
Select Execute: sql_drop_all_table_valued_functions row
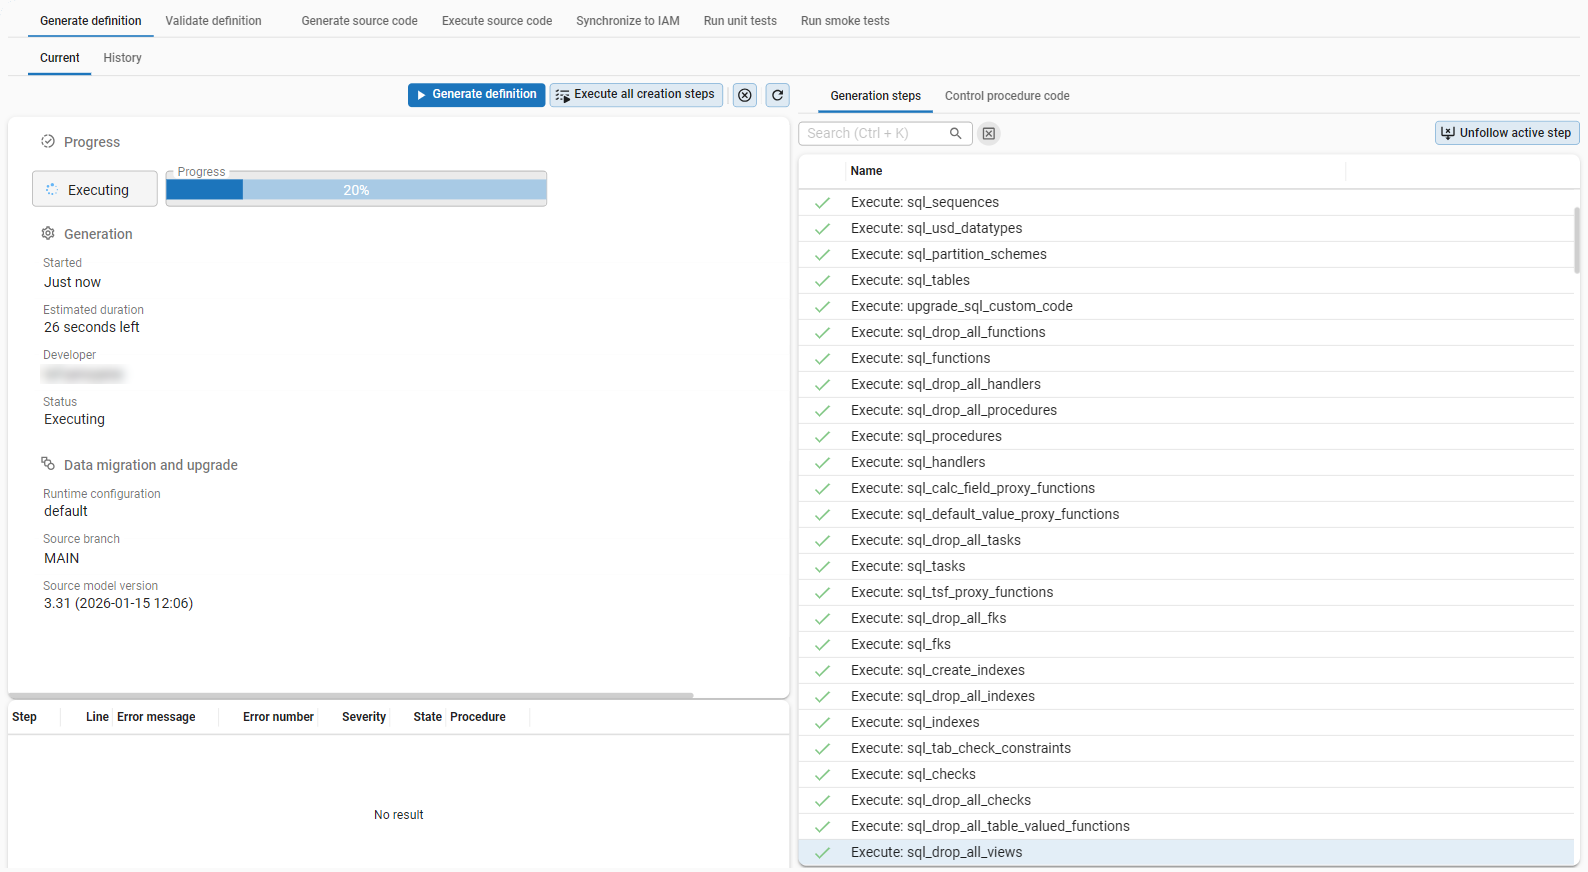tap(1186, 826)
